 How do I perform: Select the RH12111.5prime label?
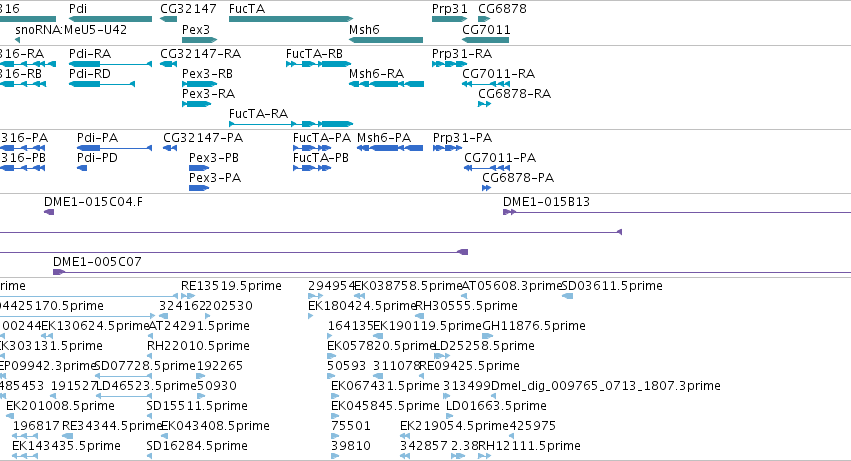coord(529,446)
